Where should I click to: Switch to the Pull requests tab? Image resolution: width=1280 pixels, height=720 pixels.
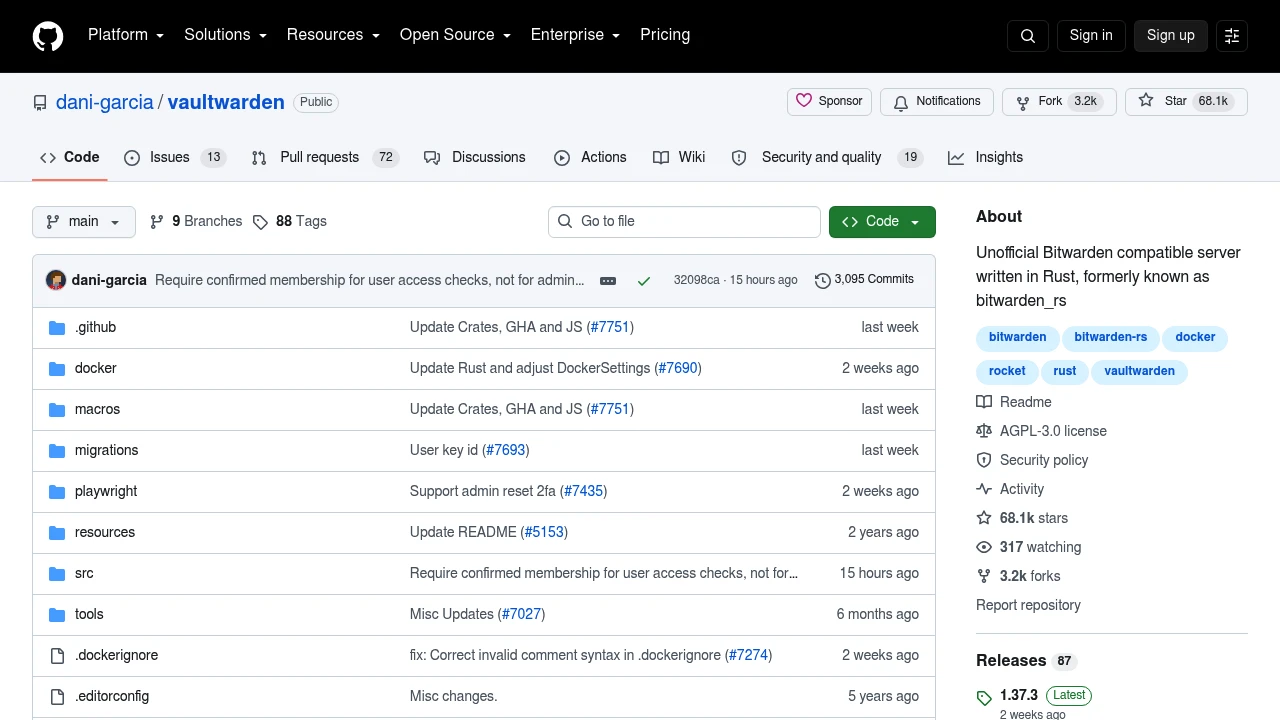[x=325, y=157]
